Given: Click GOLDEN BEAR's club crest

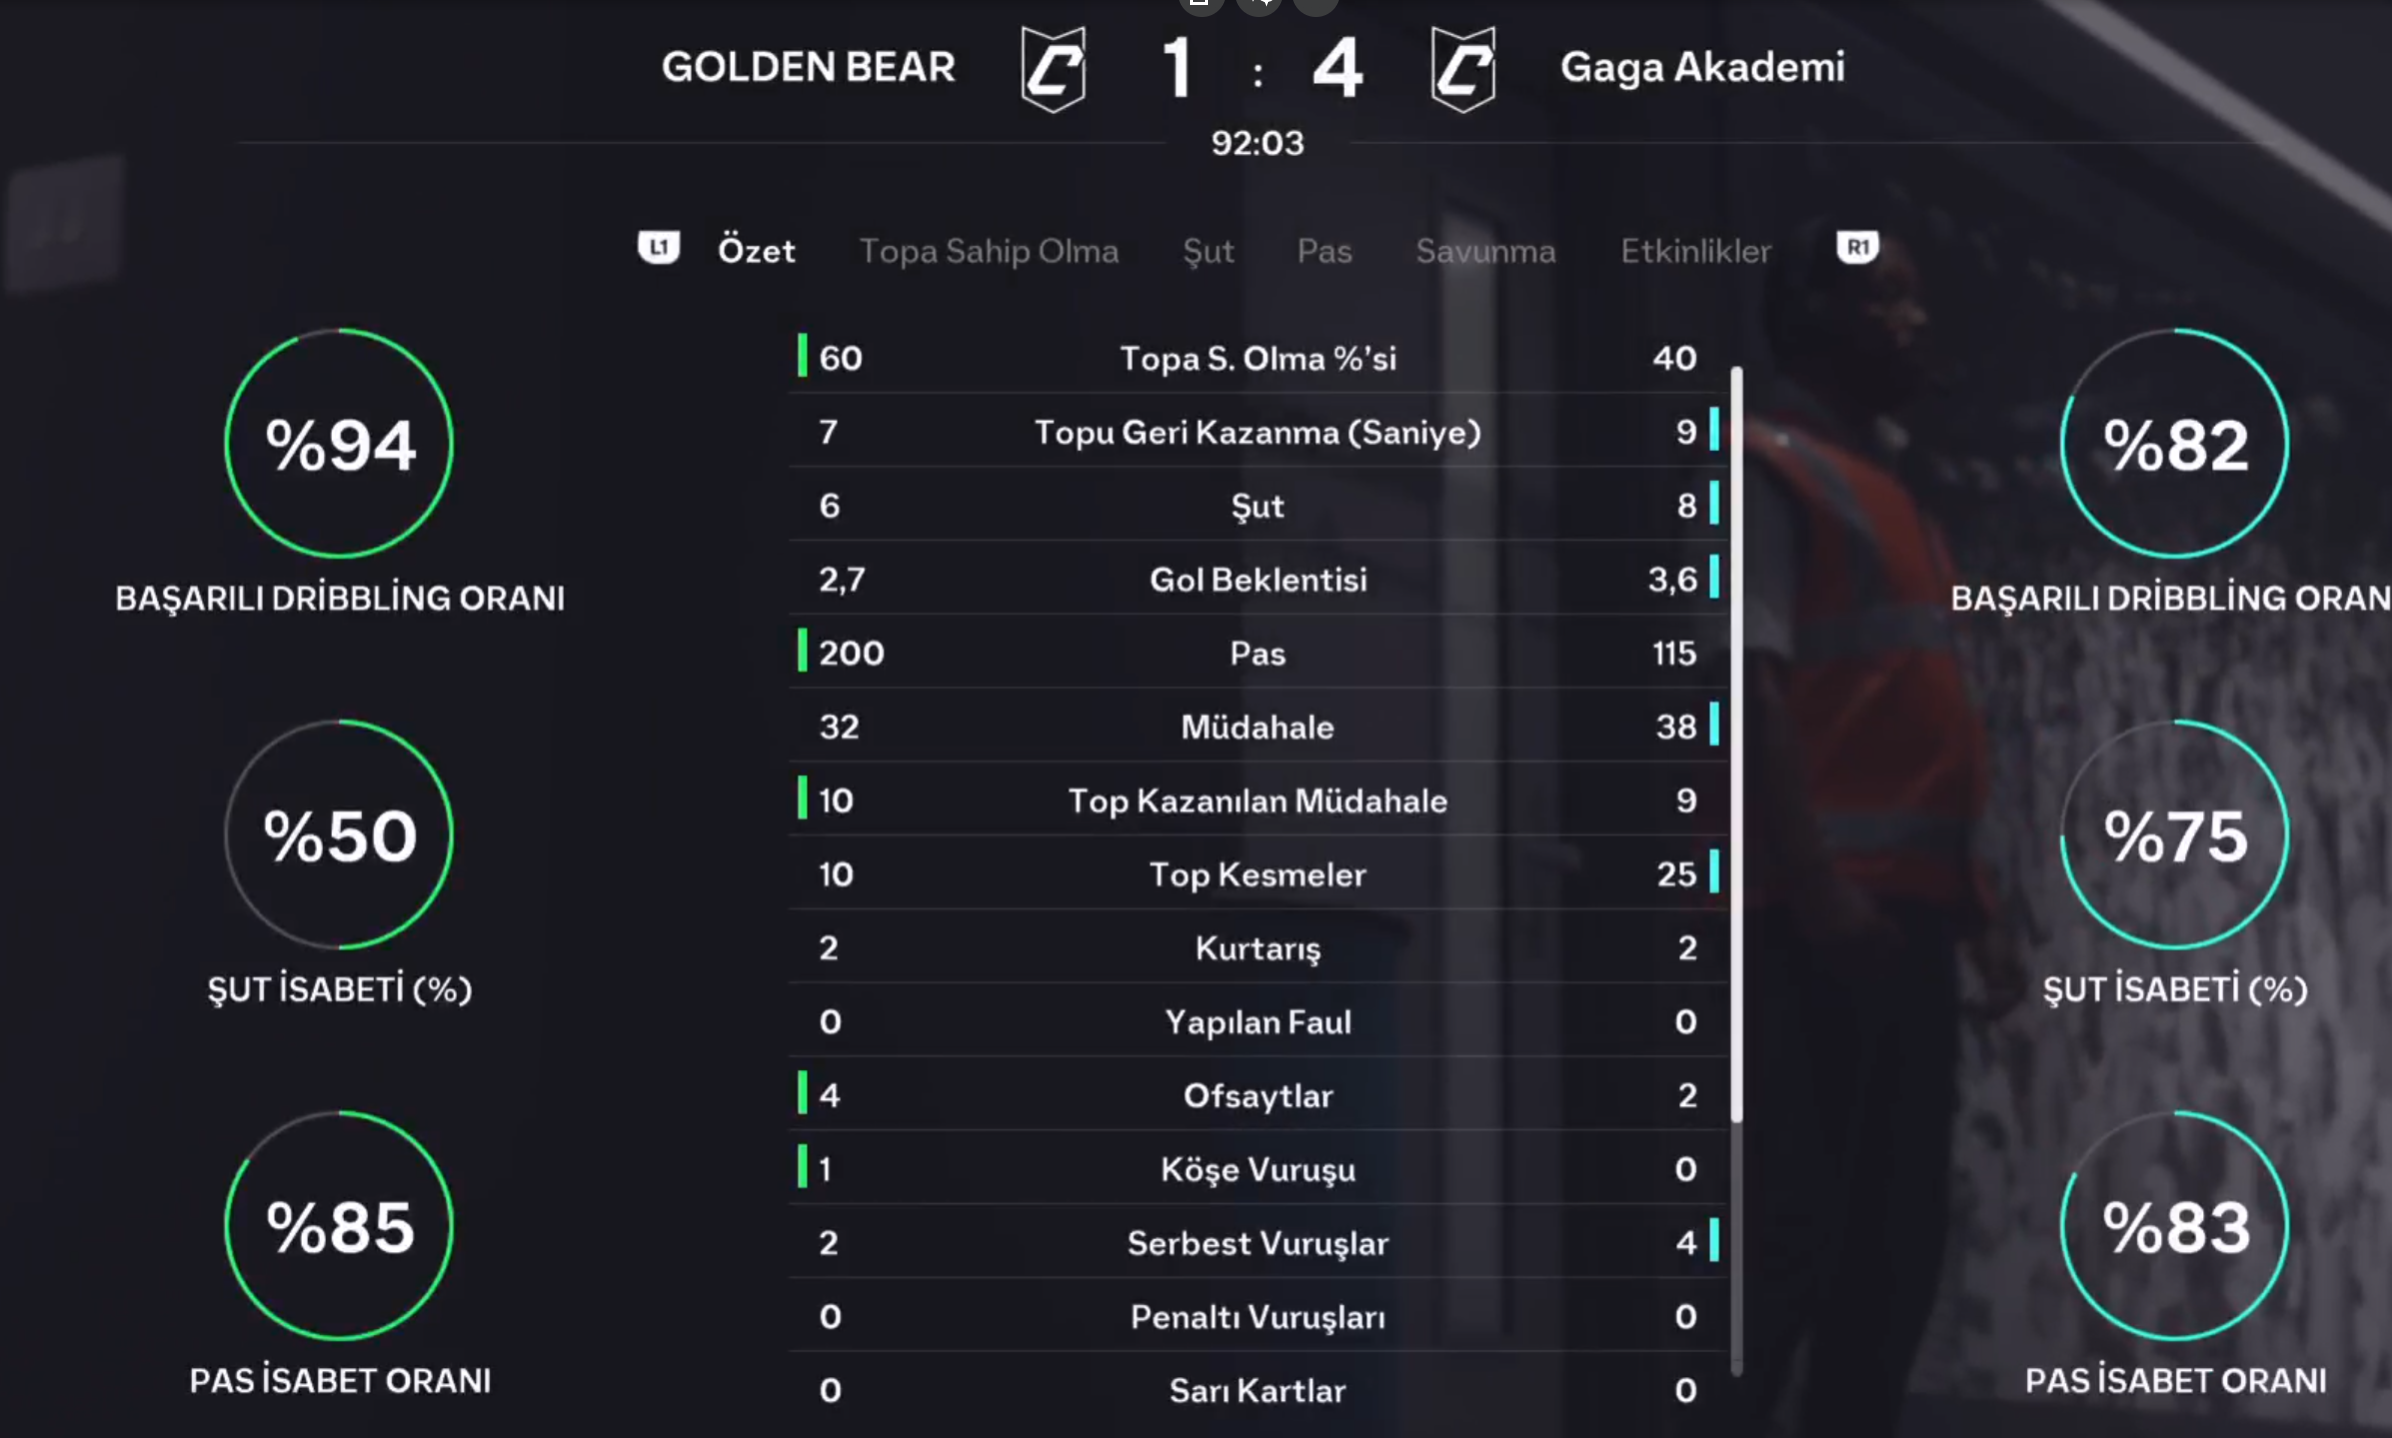Looking at the screenshot, I should coord(1053,68).
